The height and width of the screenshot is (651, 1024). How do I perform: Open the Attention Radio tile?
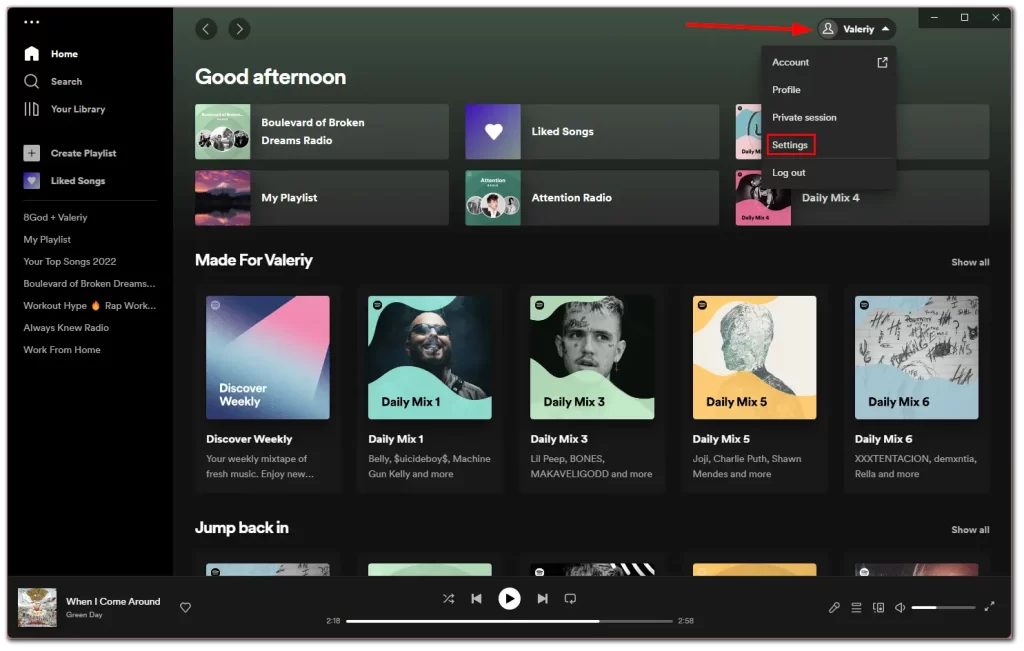point(592,198)
